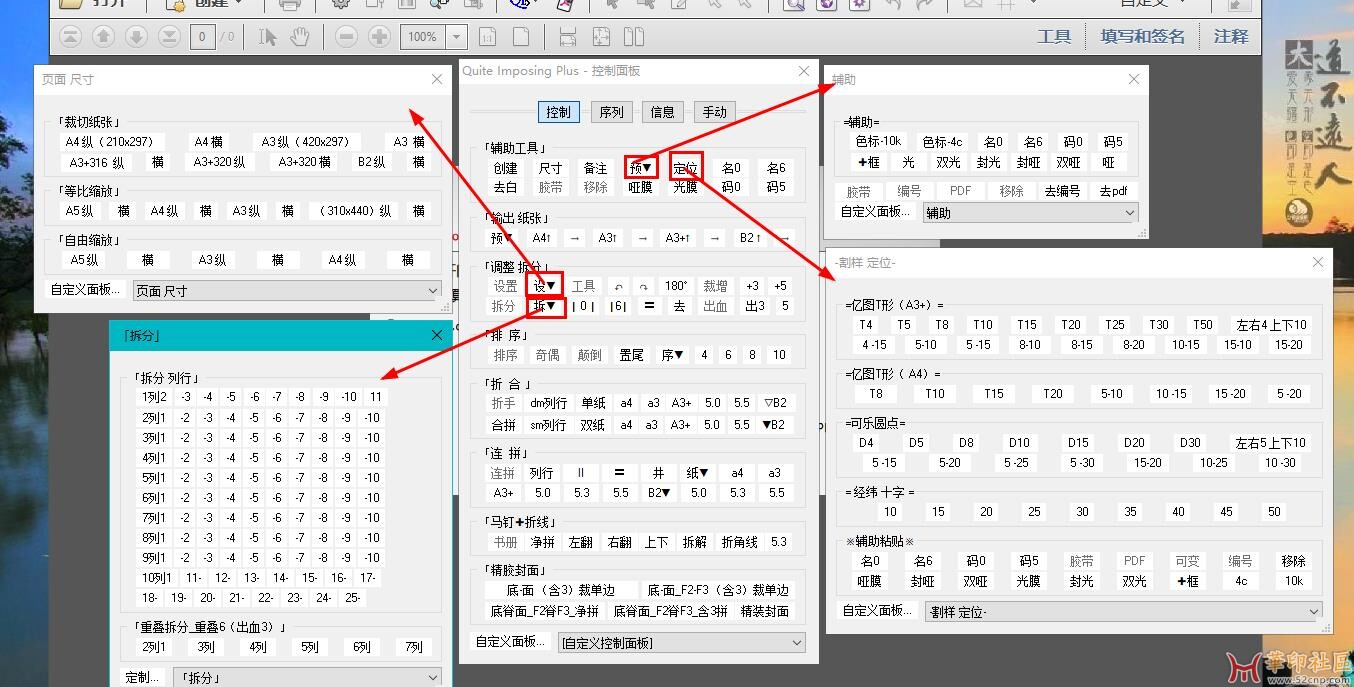
Task: Click 精装封面 button in 精胶封面
Action: tap(765, 611)
